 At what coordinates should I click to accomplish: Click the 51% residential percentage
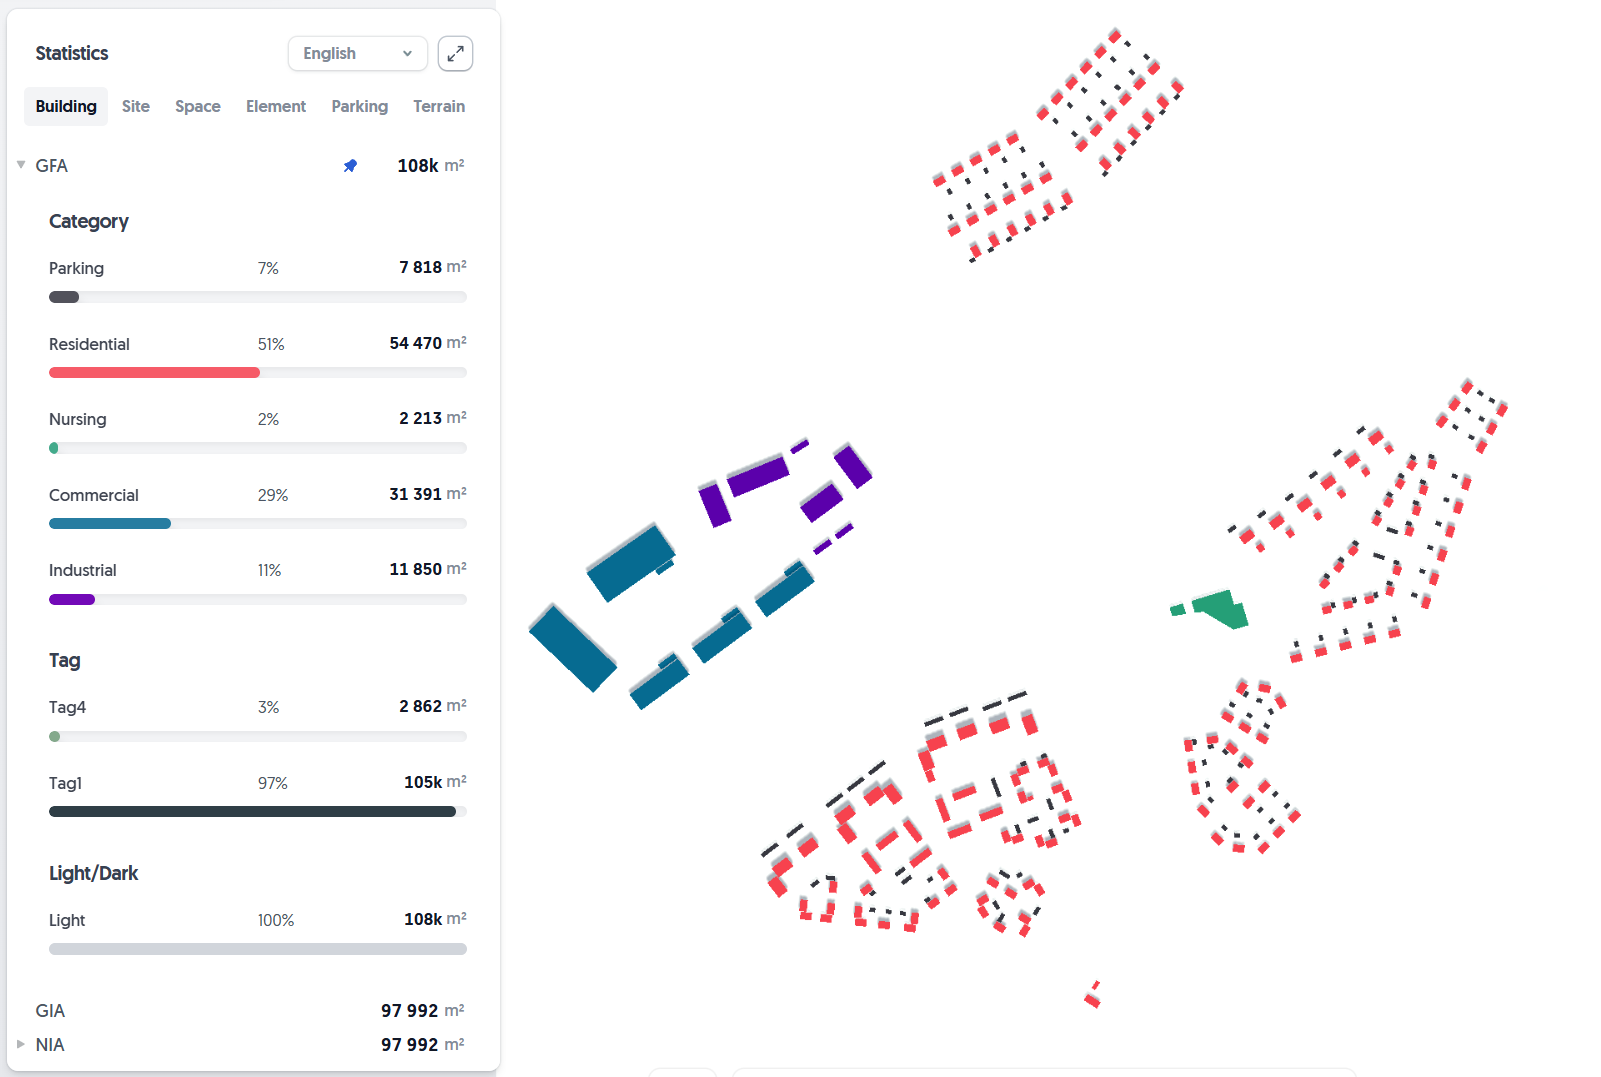pos(271,344)
